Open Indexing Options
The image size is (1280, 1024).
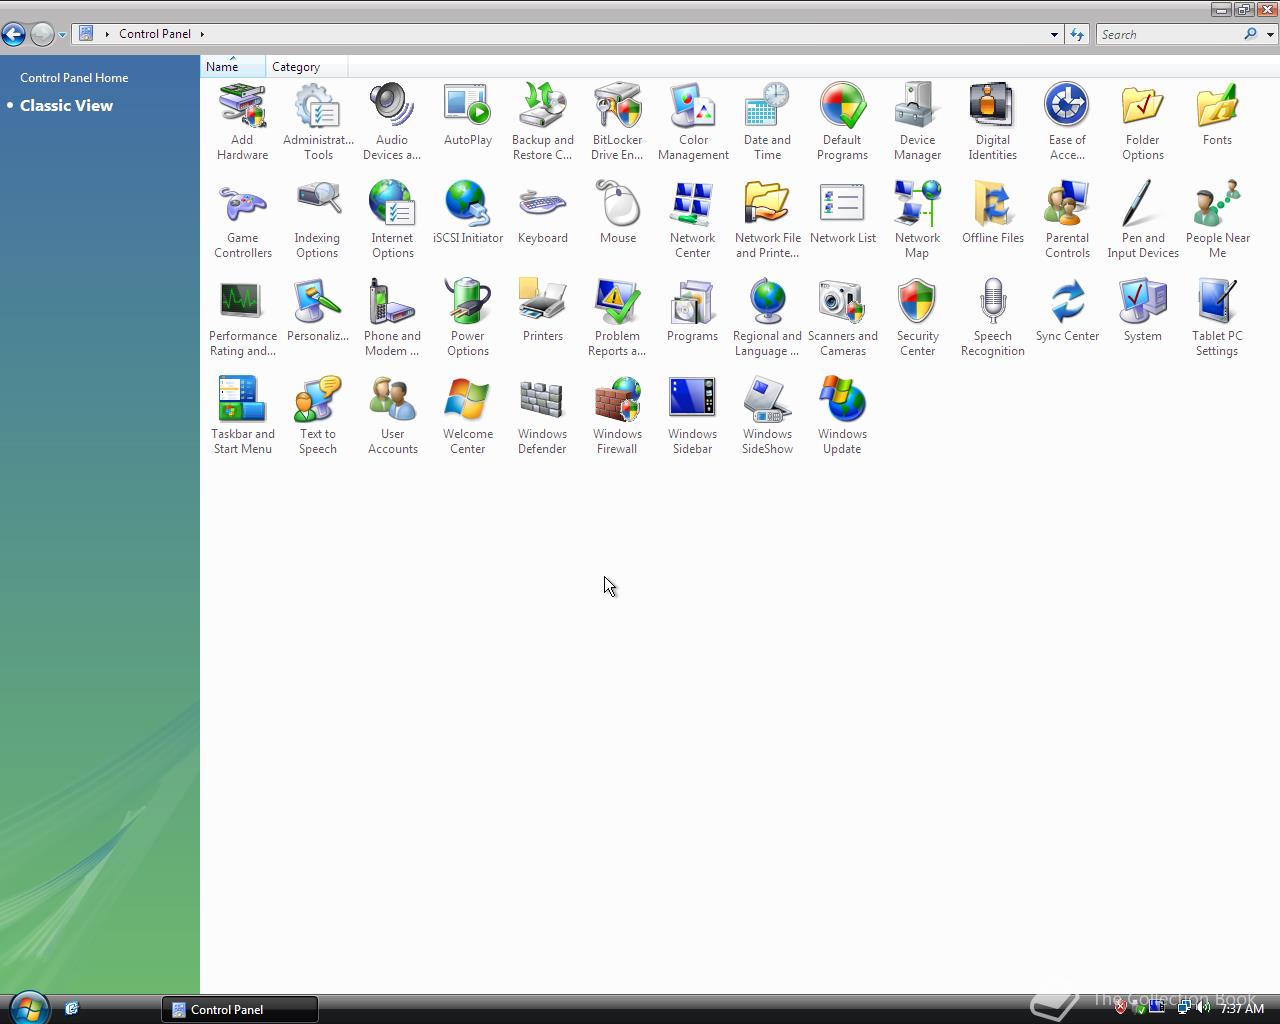tap(318, 220)
